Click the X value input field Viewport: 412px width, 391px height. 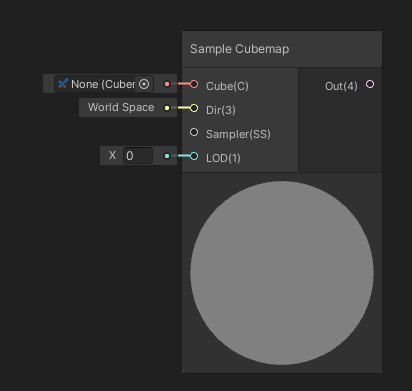[138, 156]
